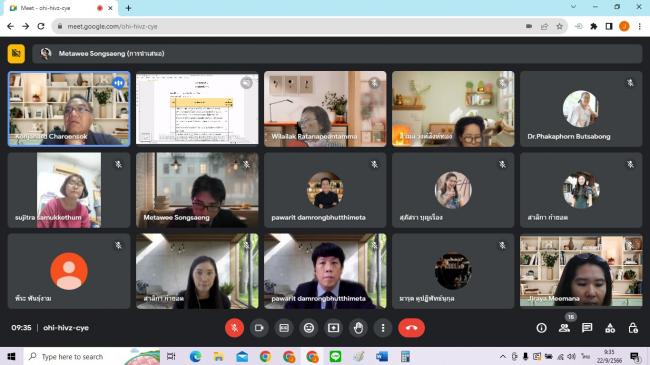Open host controls lock icon
Screen dimensions: 650x365
coord(633,328)
